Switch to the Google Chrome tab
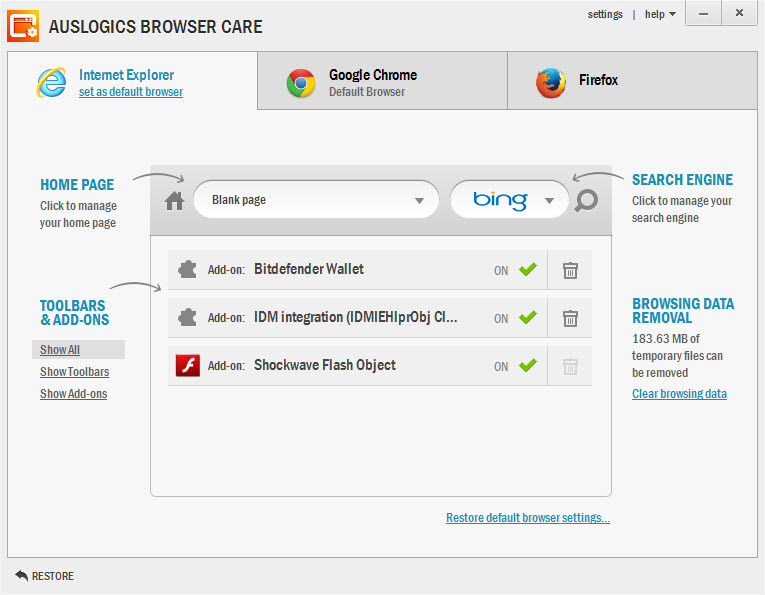Viewport: 765px width, 595px height. click(382, 81)
